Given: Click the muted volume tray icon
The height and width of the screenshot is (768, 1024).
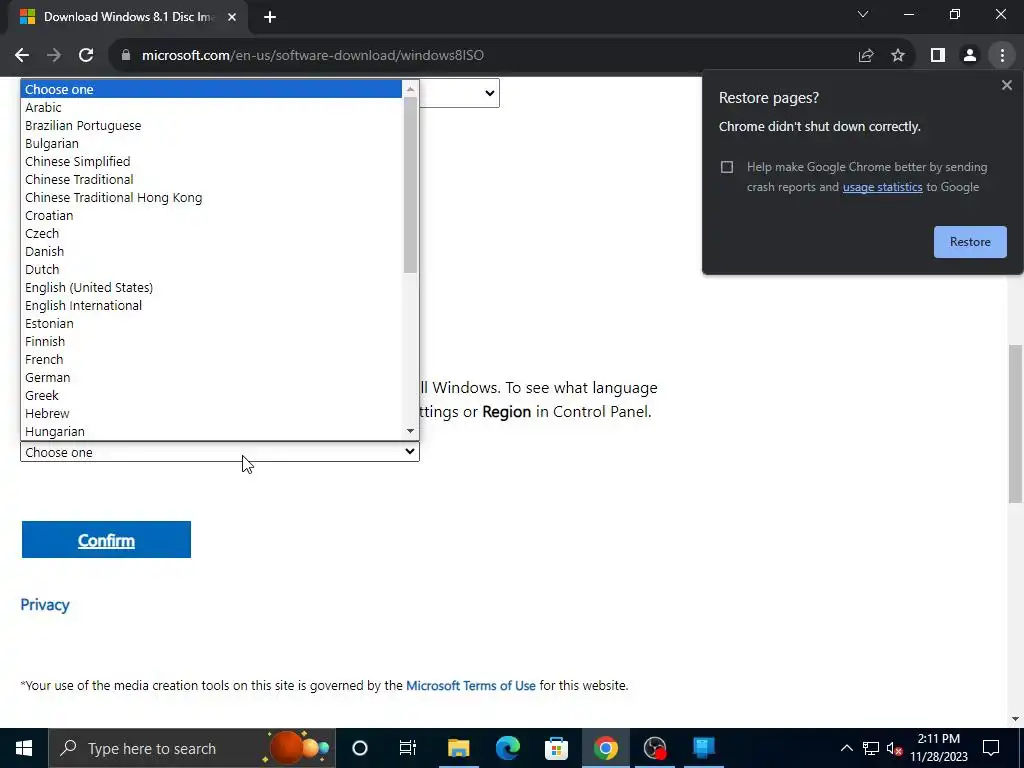Looking at the screenshot, I should [895, 748].
